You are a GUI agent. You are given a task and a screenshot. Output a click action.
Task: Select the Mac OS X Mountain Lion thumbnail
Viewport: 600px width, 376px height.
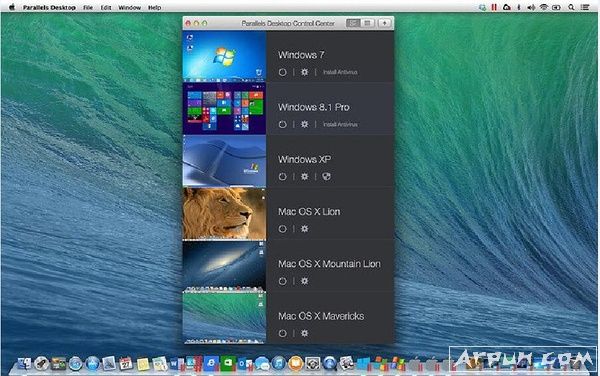(x=224, y=265)
